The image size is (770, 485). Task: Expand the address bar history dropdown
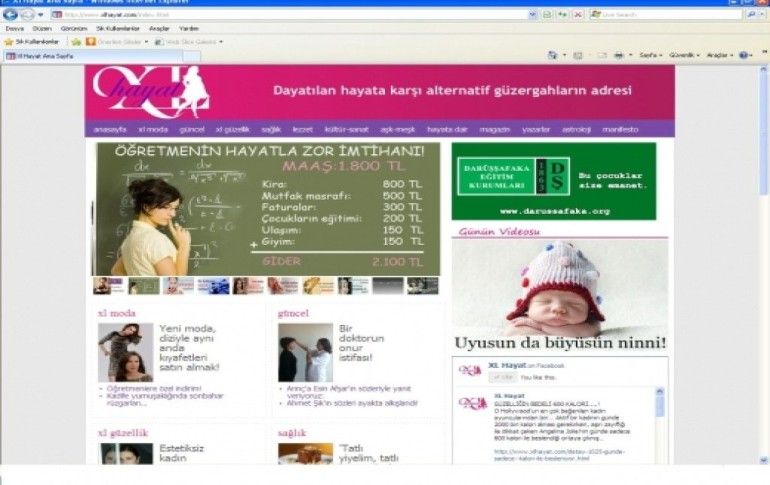pos(532,15)
